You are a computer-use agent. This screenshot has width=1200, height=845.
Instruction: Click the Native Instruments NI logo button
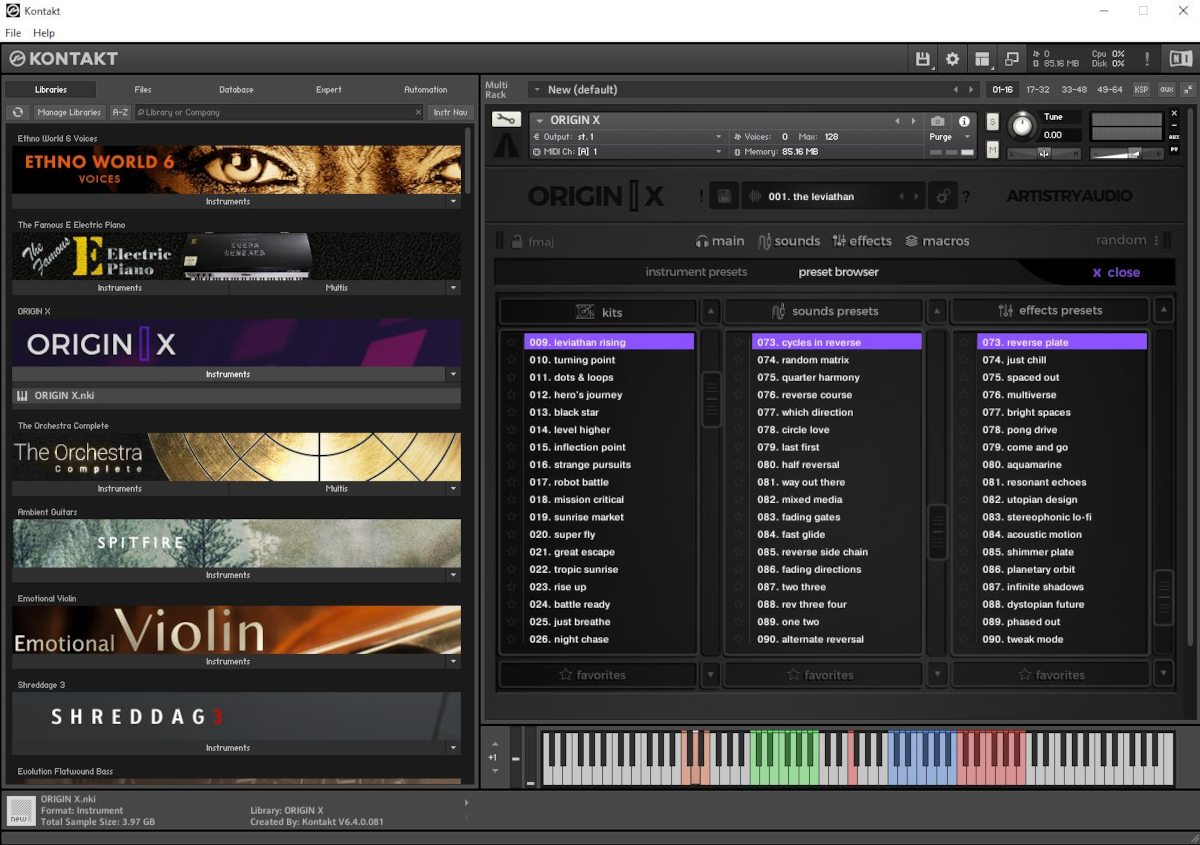(1180, 59)
